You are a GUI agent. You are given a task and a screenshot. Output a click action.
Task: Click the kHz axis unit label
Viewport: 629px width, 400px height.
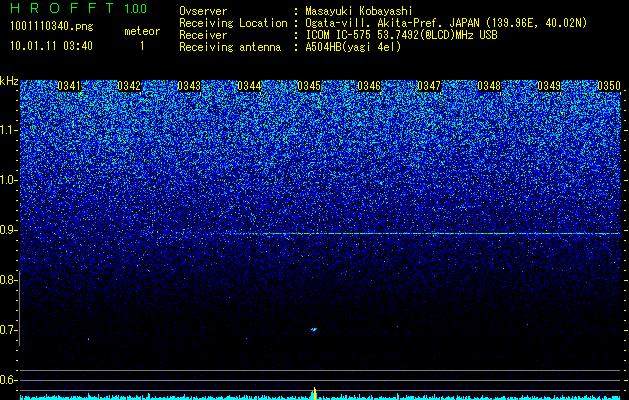coord(9,81)
